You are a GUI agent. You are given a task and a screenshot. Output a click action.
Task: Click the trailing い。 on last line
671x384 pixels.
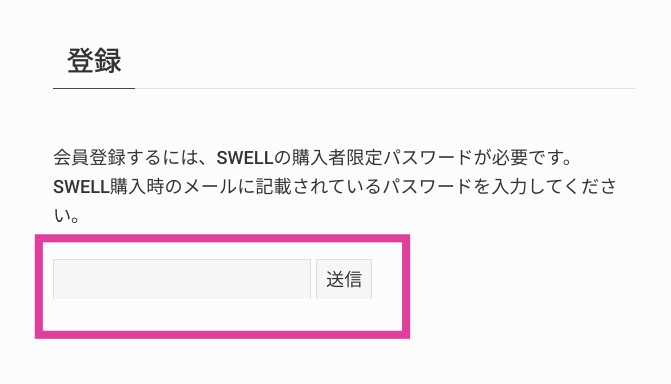coord(67,215)
